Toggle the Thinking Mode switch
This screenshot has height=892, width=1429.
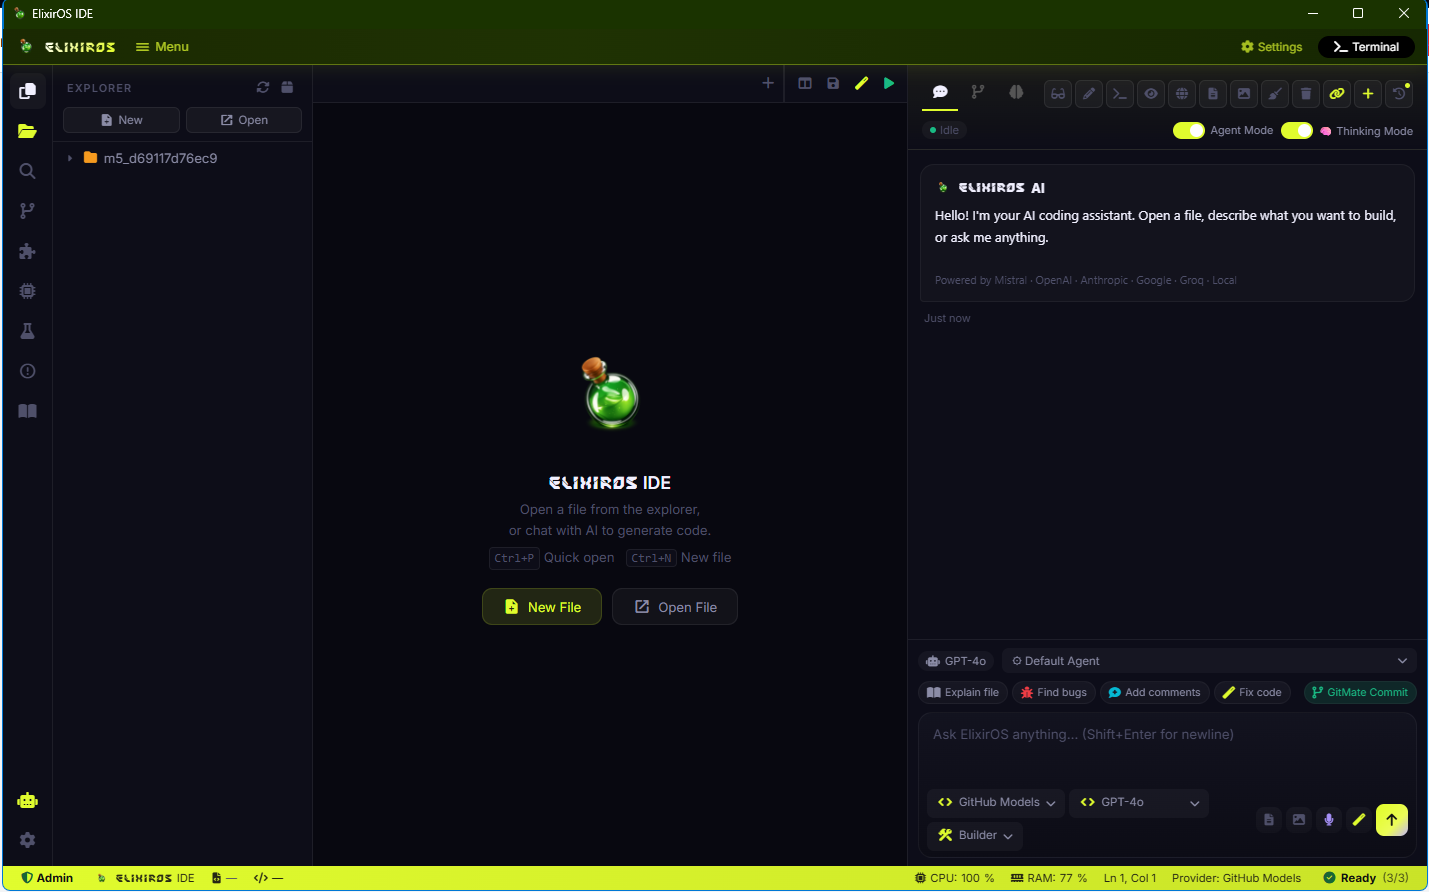pyautogui.click(x=1297, y=131)
